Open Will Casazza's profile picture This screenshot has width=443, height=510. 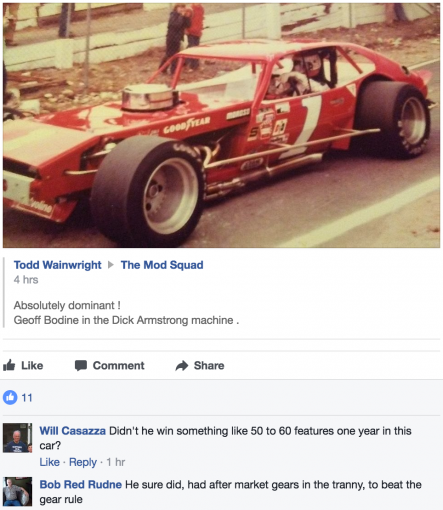click(x=18, y=438)
